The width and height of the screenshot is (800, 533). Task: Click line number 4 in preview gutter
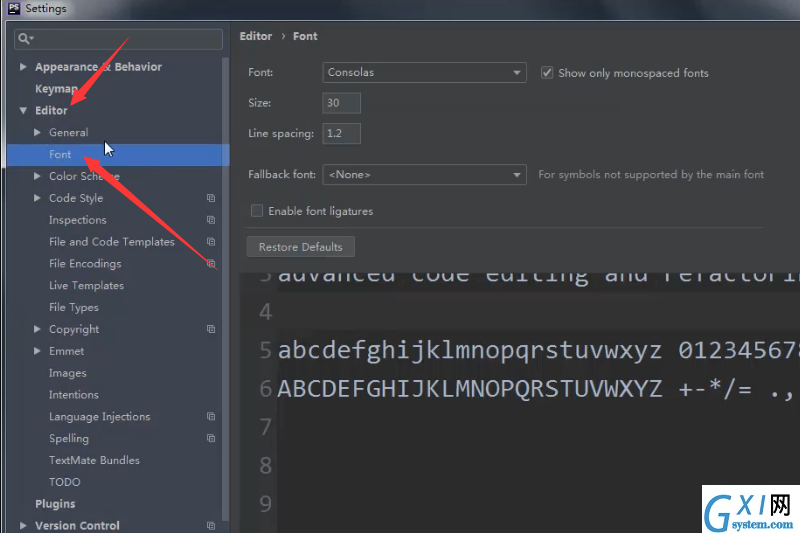(265, 312)
